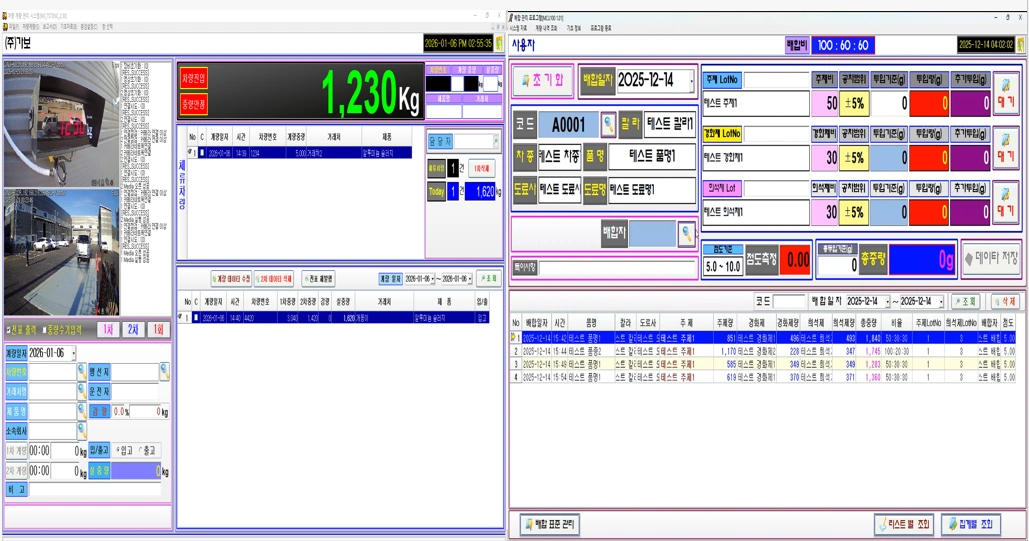Open 배합 end date dropdown in list filter
1029x541 pixels.
click(940, 301)
